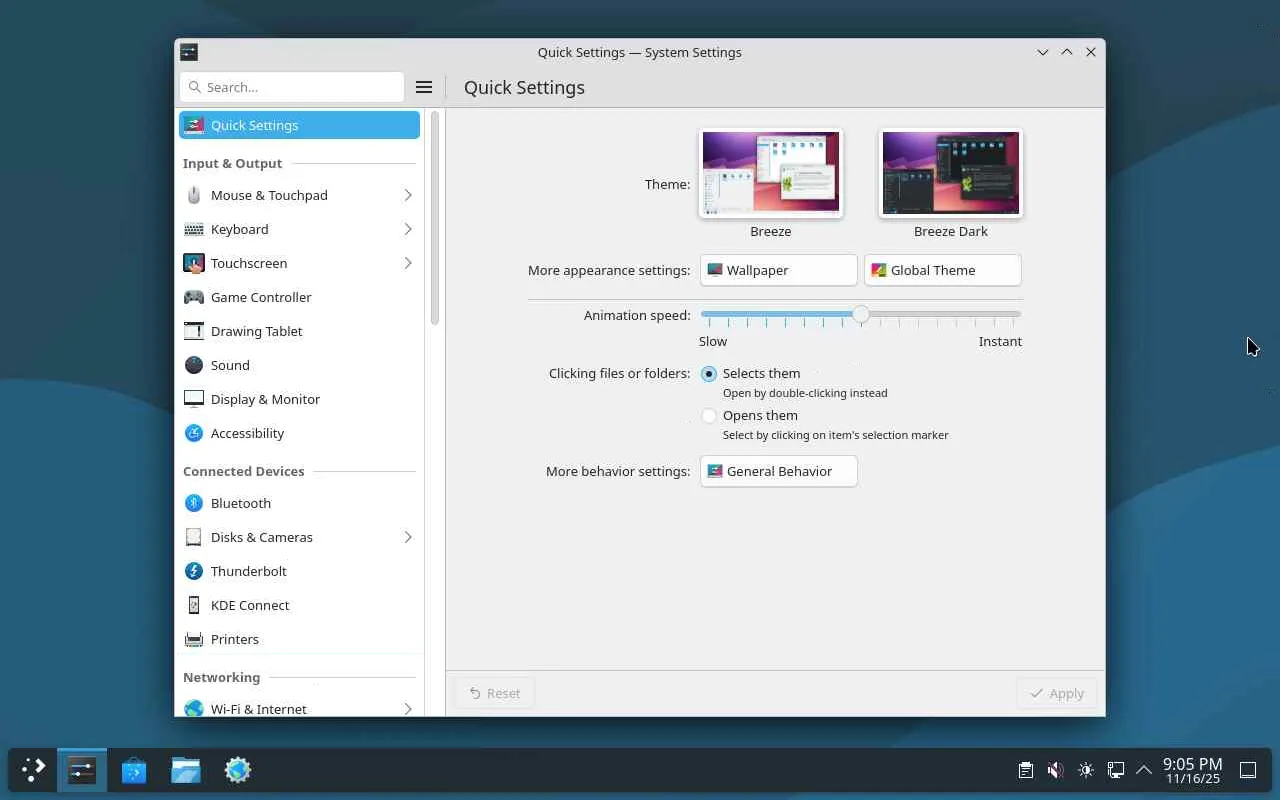Choose the Breeze theme thumbnail
This screenshot has width=1280, height=800.
pyautogui.click(x=771, y=173)
